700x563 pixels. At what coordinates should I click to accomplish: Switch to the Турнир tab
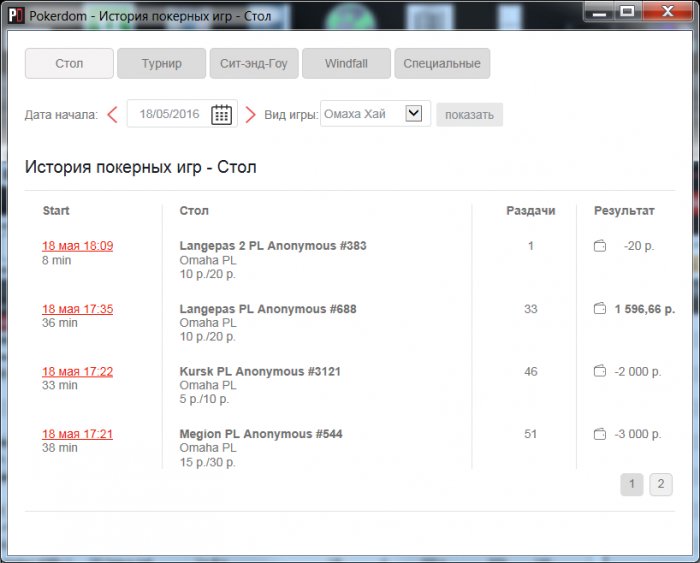coord(162,63)
